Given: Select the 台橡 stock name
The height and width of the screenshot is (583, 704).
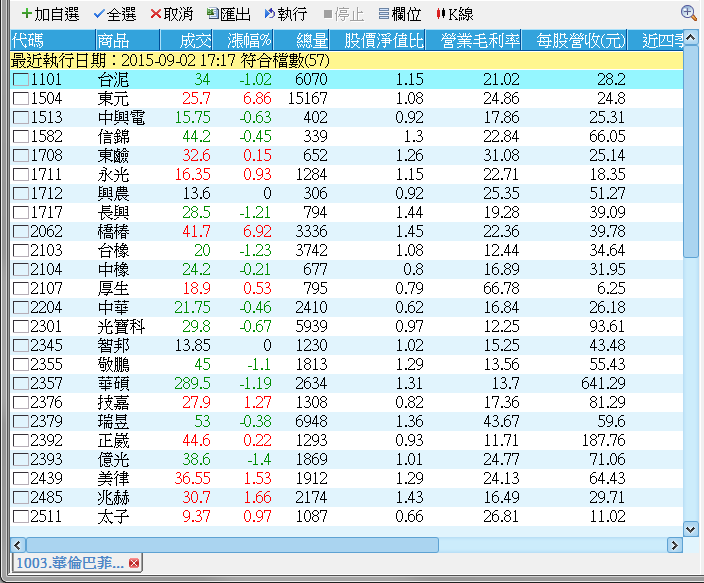Looking at the screenshot, I should point(113,251).
